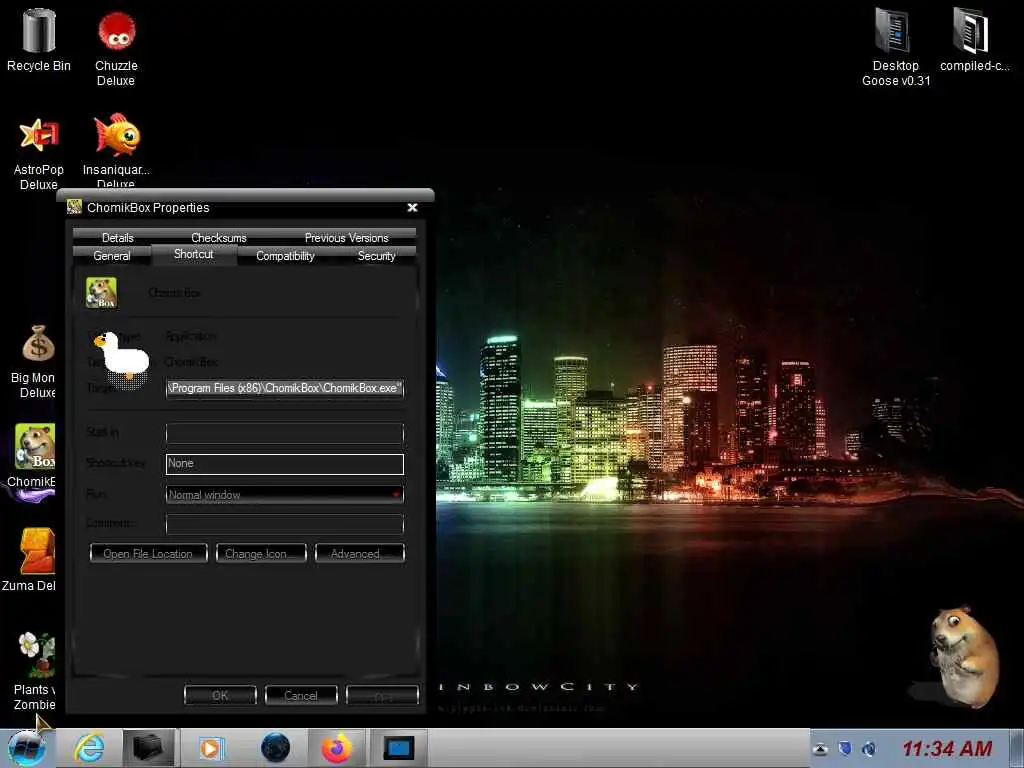Launch Firefox from the taskbar

pos(337,748)
